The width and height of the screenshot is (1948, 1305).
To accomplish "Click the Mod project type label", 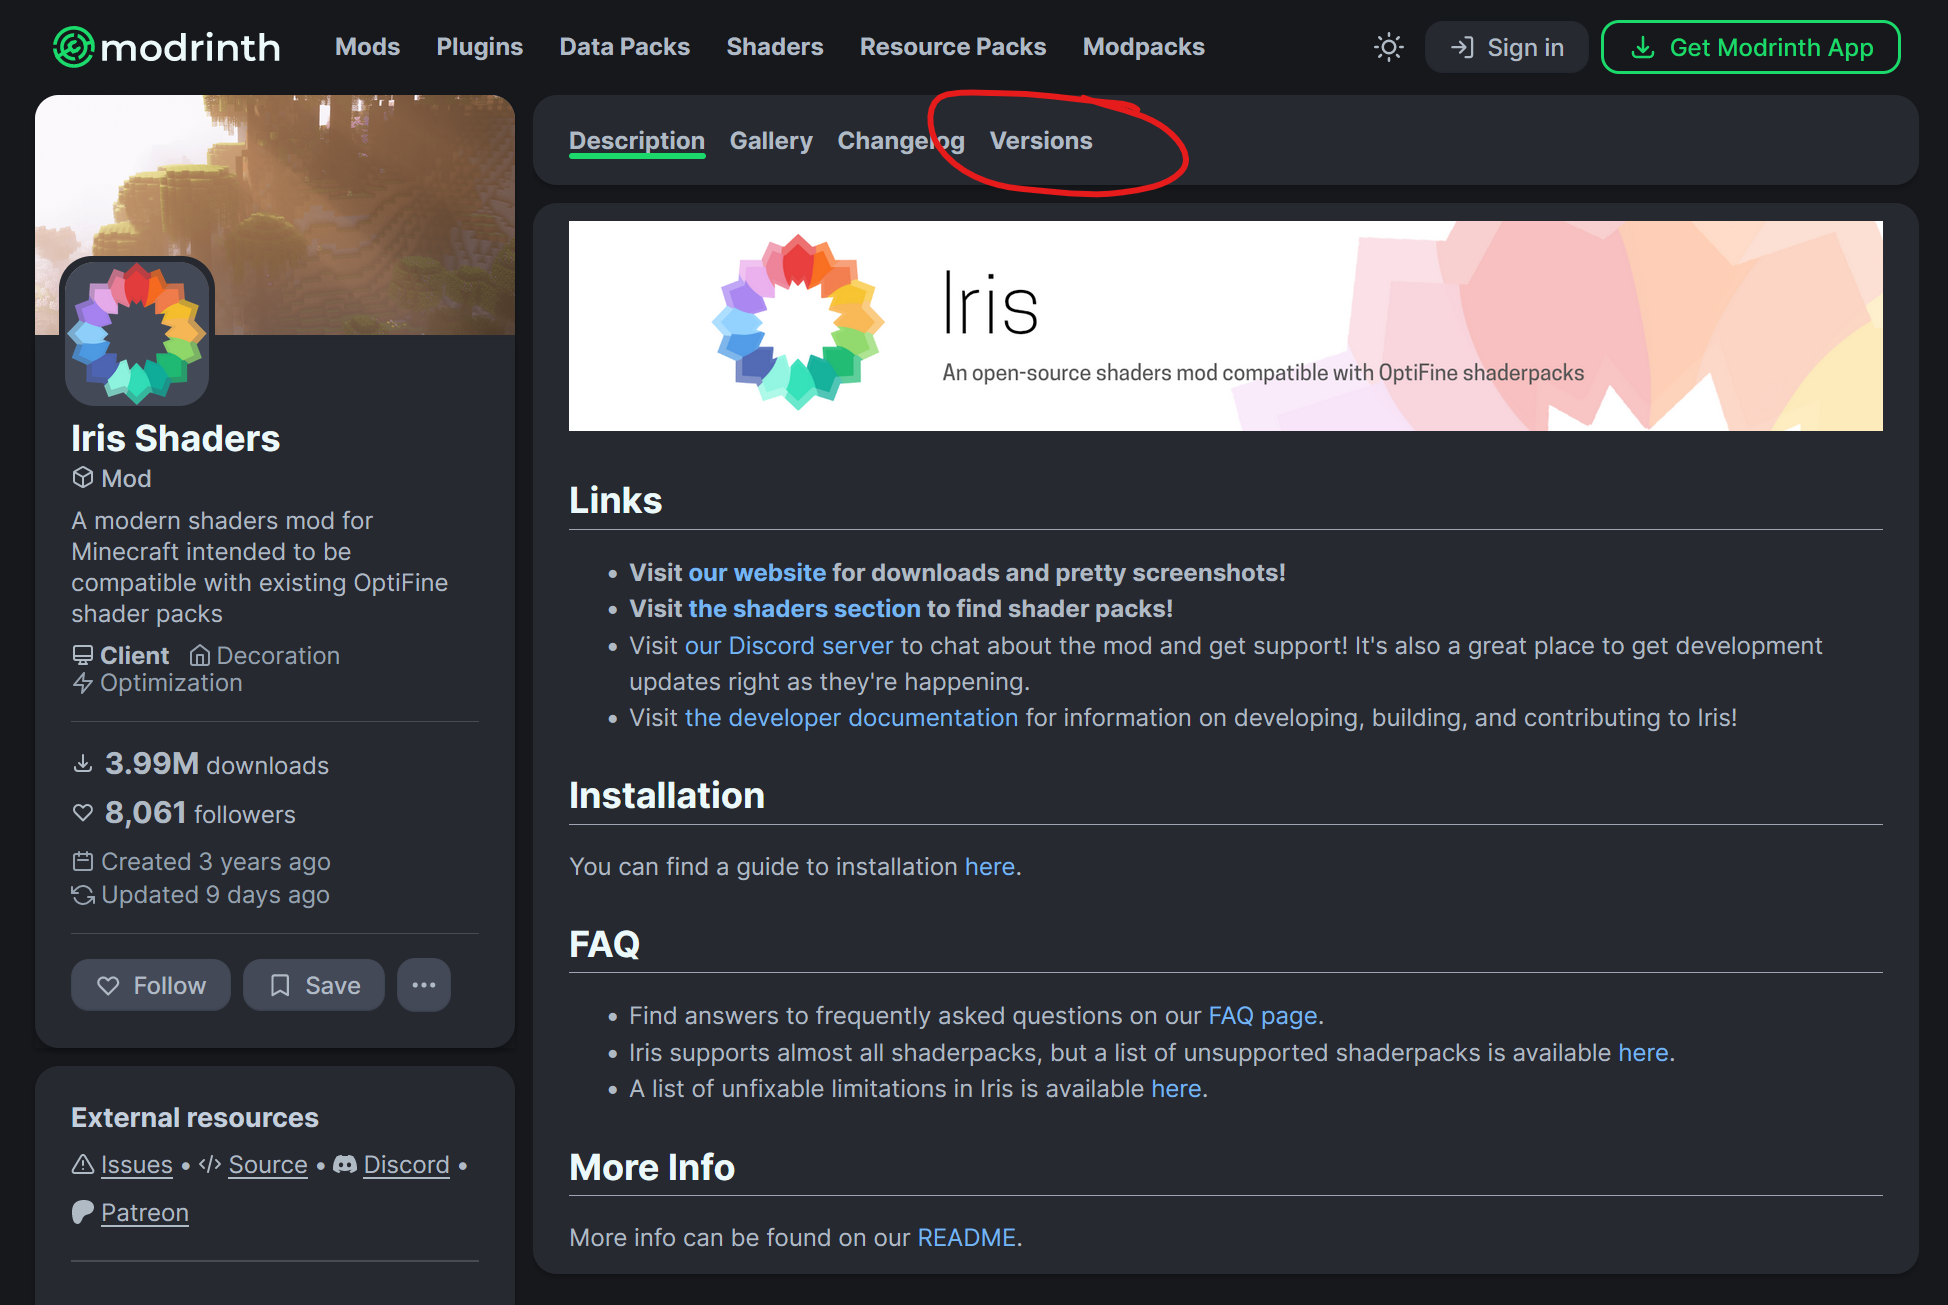I will pos(112,479).
